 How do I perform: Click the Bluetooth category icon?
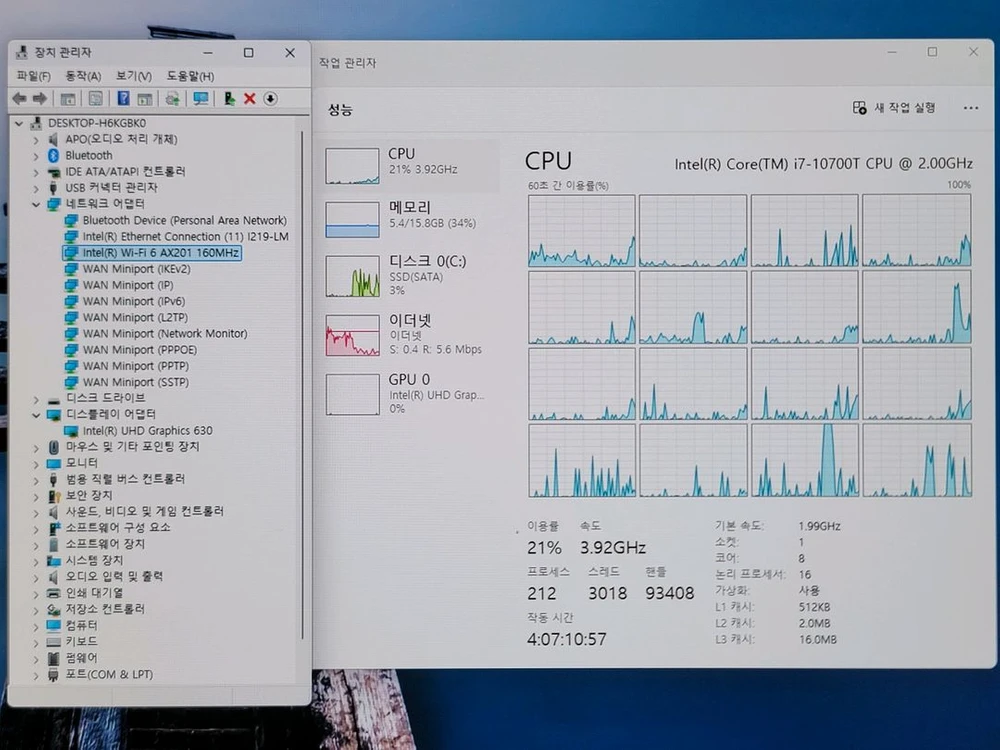(x=54, y=156)
